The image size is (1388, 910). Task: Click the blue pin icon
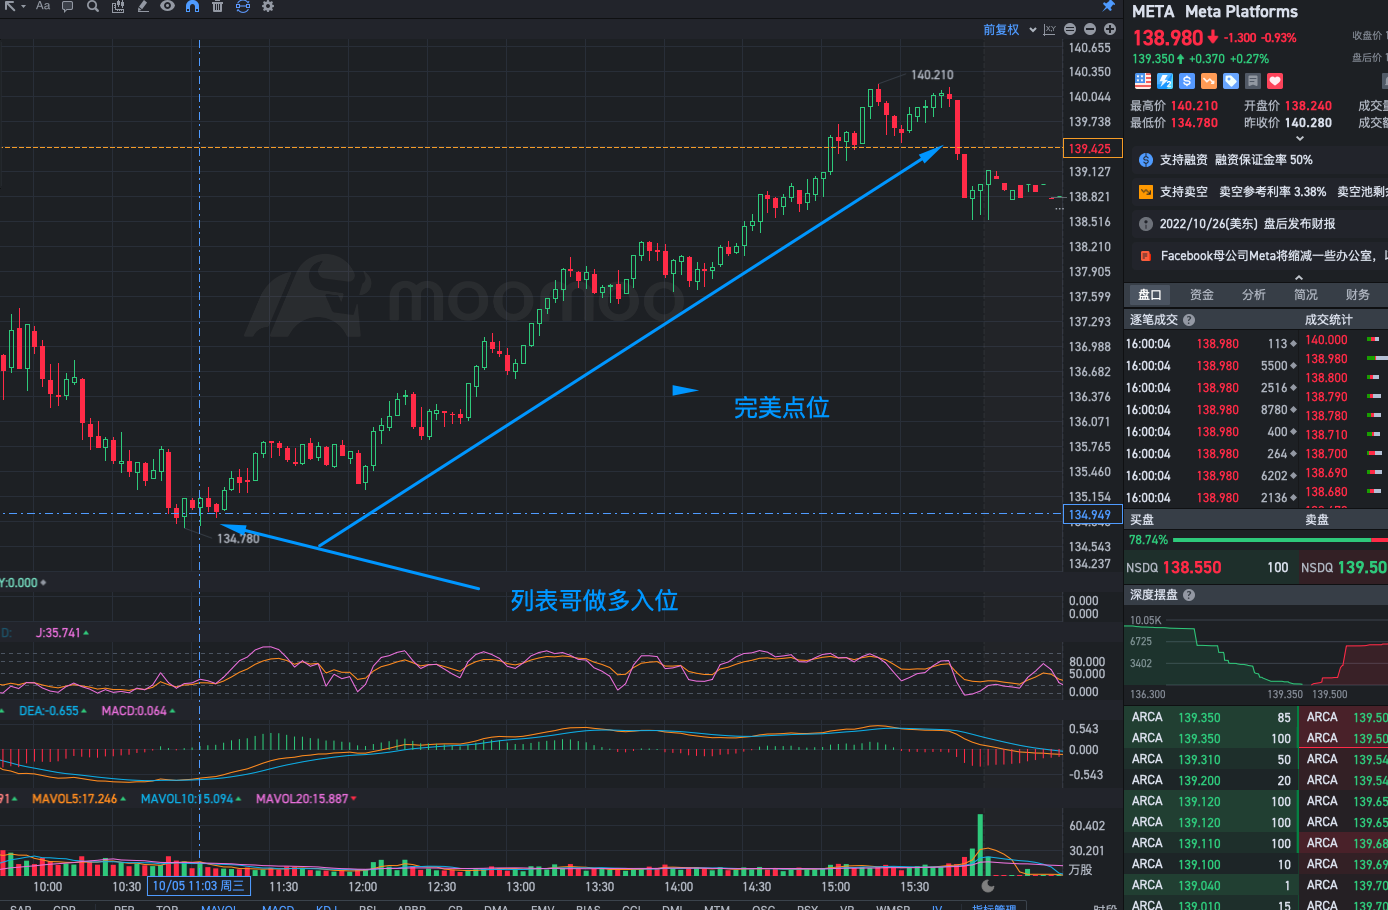[x=1108, y=6]
